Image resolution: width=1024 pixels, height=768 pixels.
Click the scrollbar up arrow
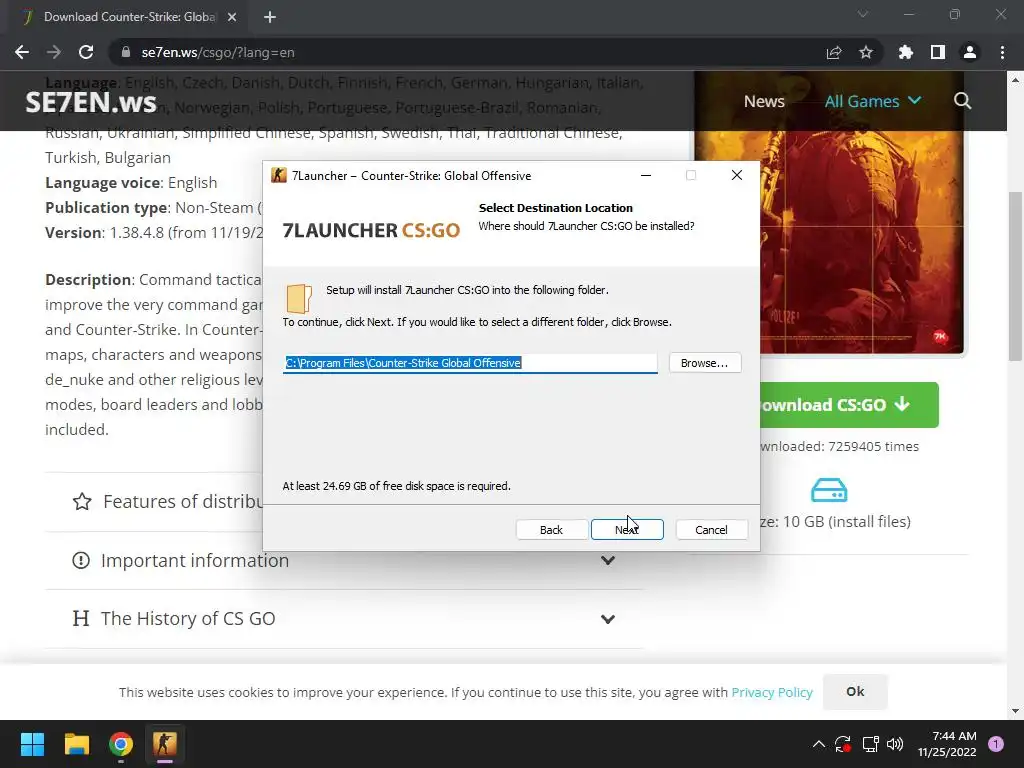pyautogui.click(x=1015, y=80)
